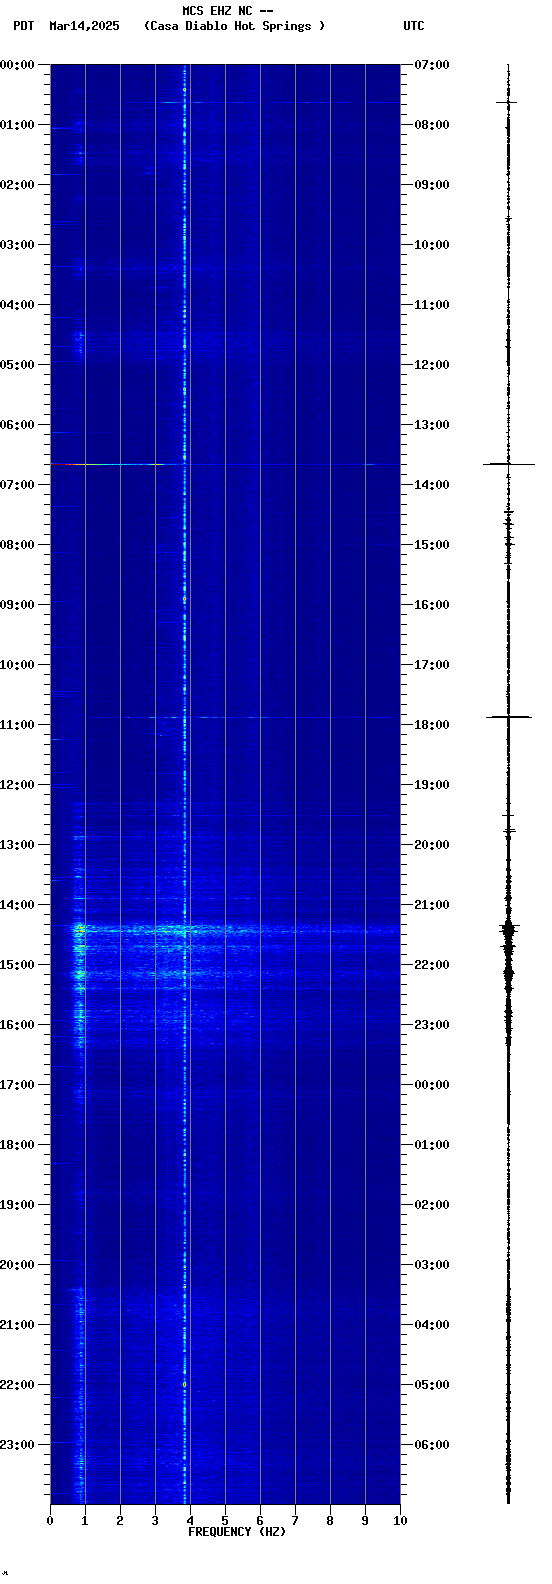Click the UTC time label '12:00'
The image size is (552, 1584).
tap(432, 365)
